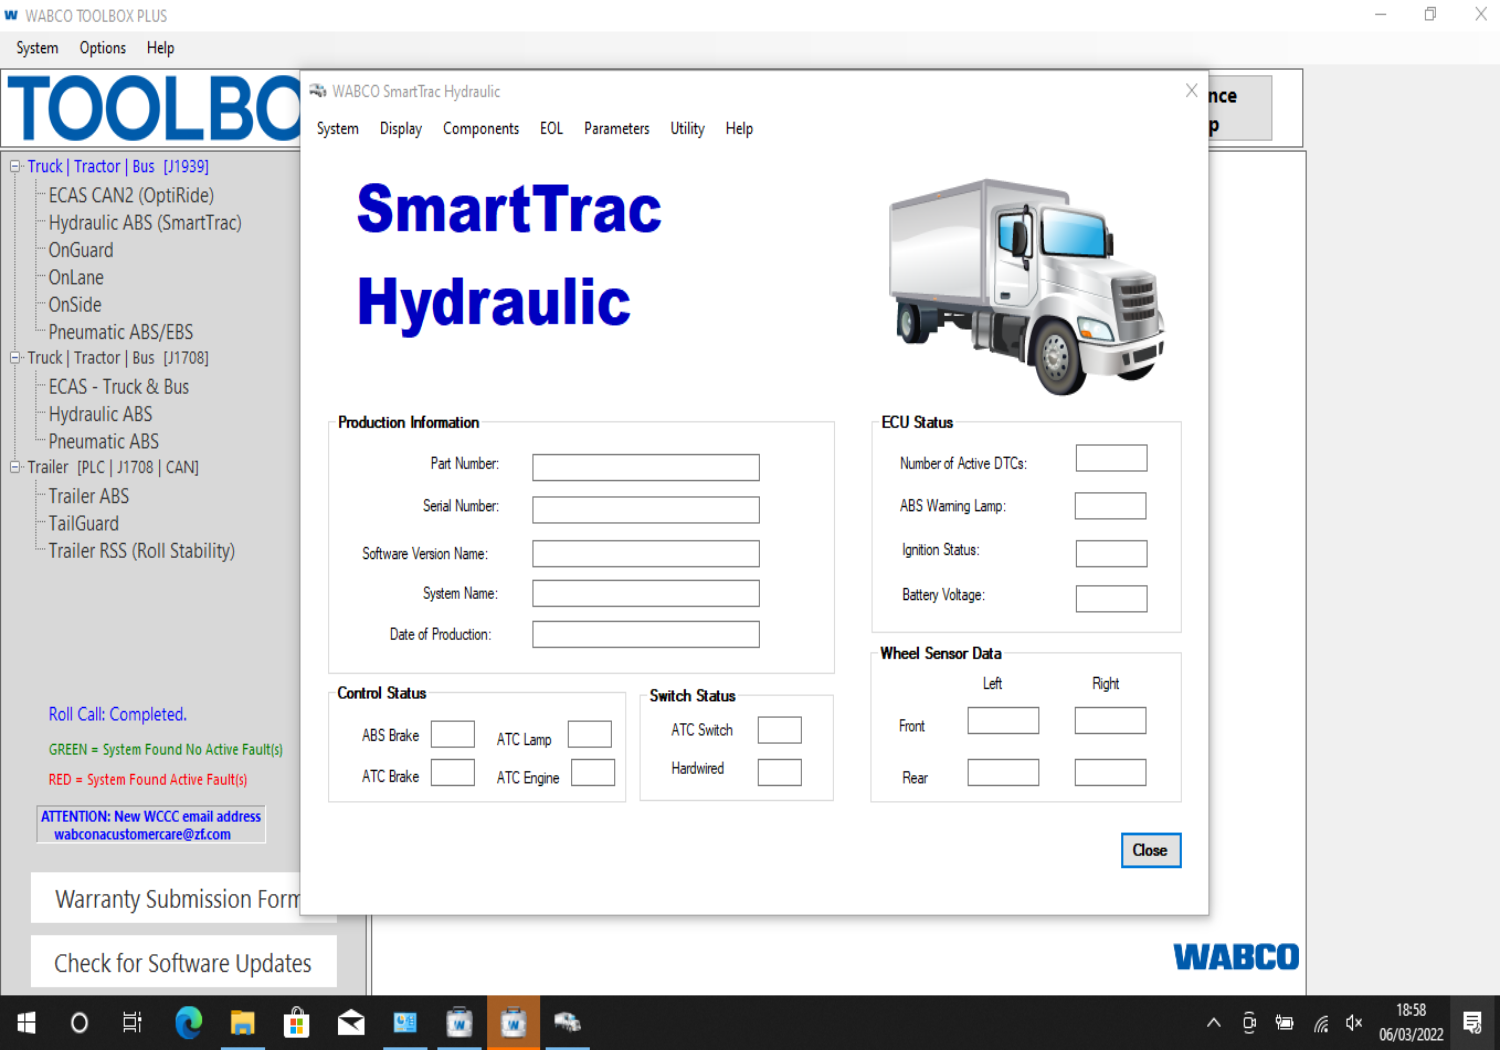Select Hydraulic ABS (SmartTrac) in the tree

145,223
